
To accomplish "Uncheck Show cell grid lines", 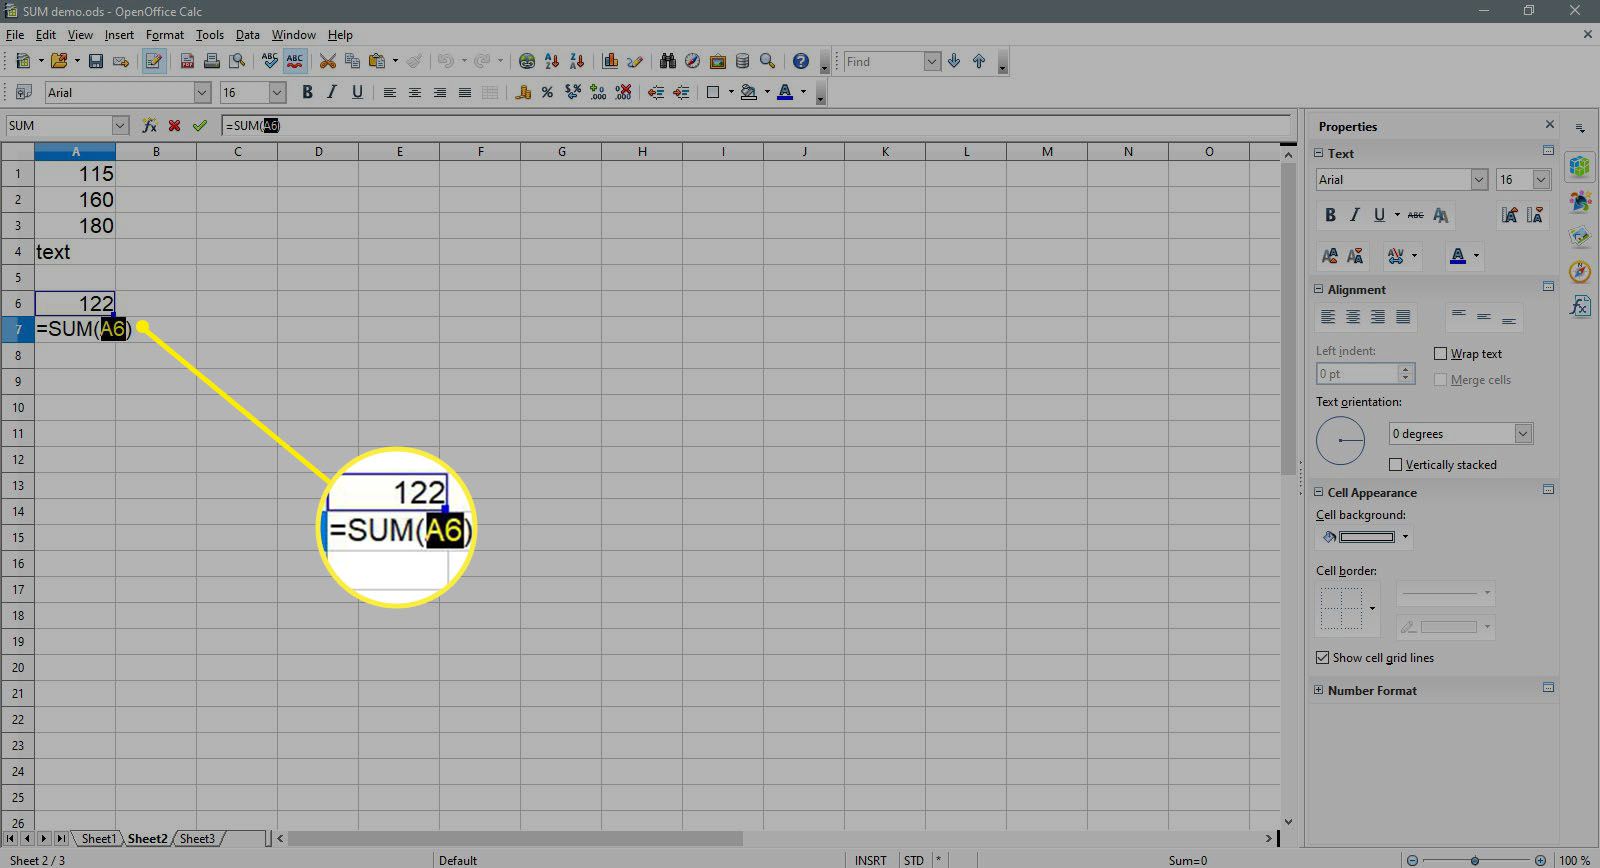I will (x=1323, y=658).
